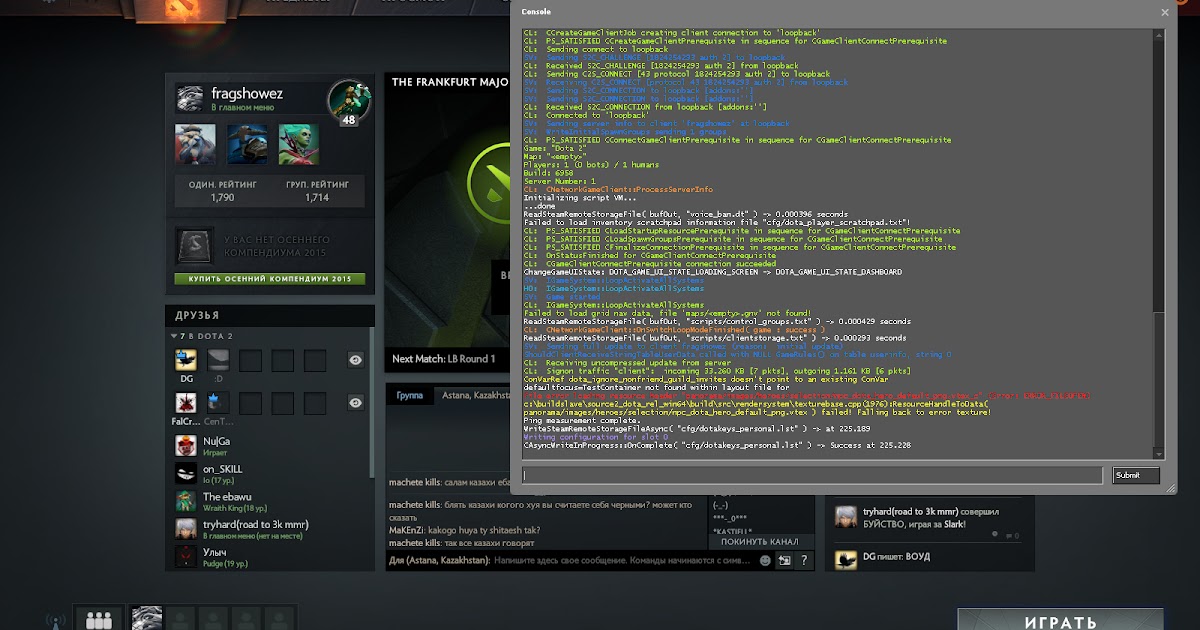Click the party group icon at bottom left

(99, 620)
